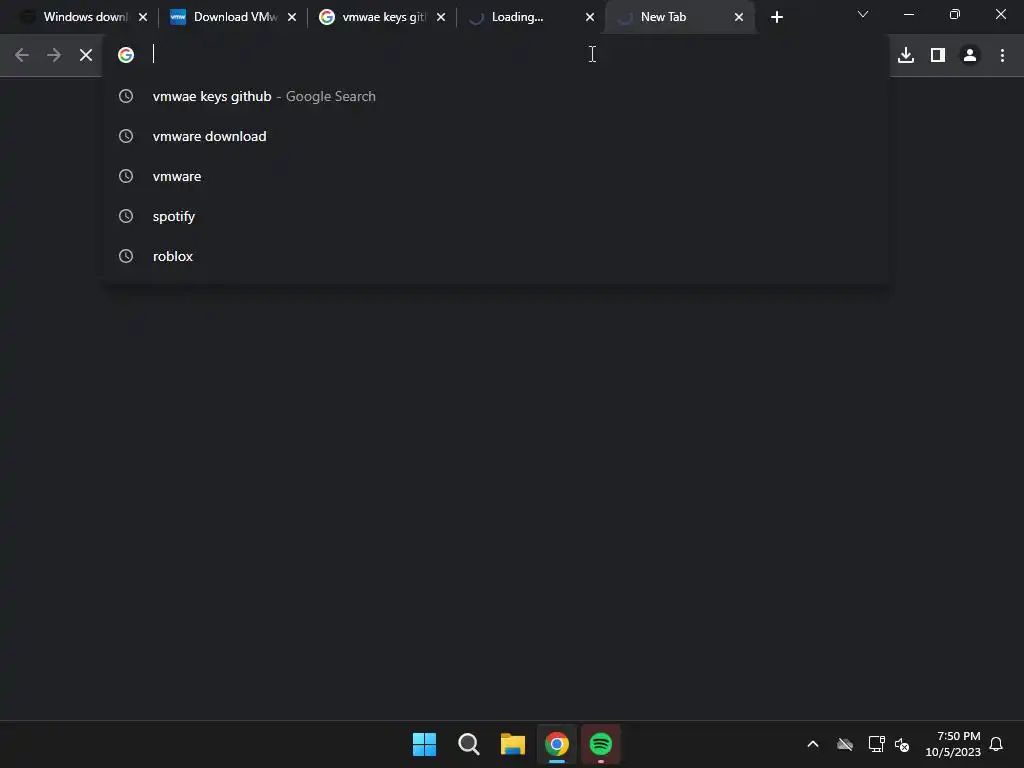The width and height of the screenshot is (1024, 768).
Task: Pick the 'roblox' history suggestion
Action: [x=495, y=256]
